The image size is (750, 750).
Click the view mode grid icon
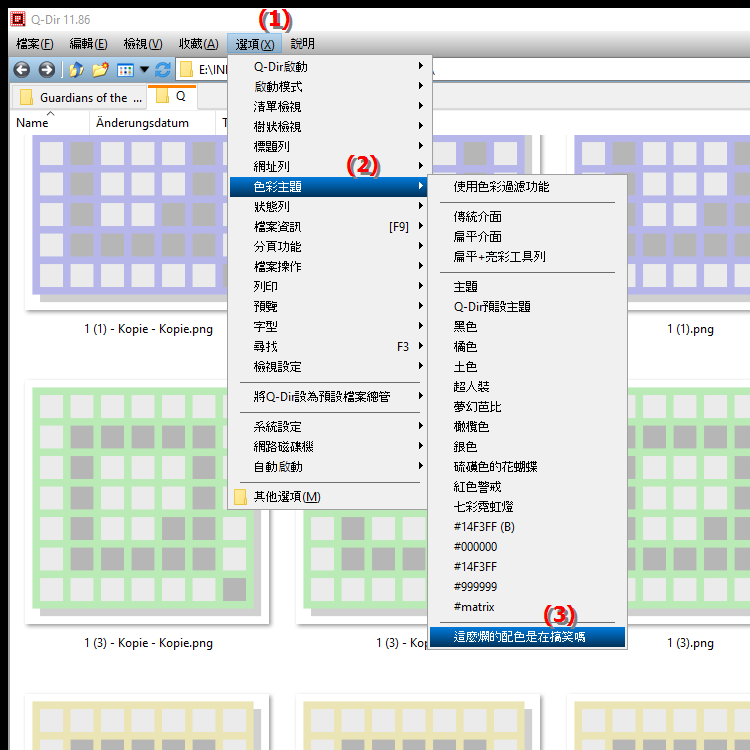125,70
